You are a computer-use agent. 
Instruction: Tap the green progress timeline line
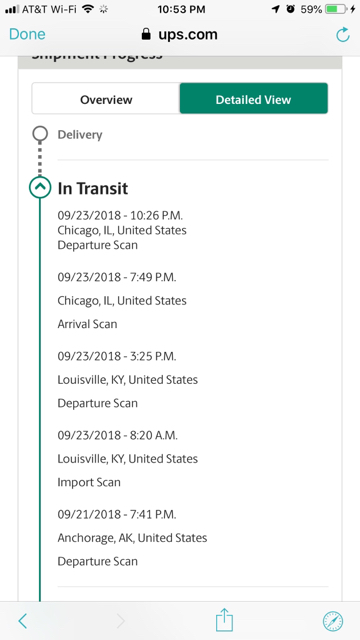click(x=40, y=400)
